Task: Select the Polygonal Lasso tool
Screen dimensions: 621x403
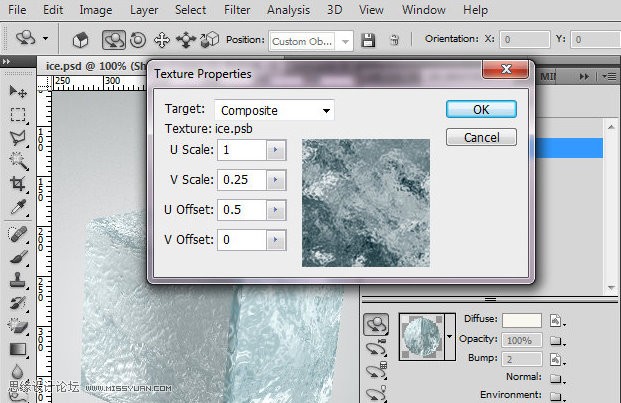Action: [x=17, y=138]
